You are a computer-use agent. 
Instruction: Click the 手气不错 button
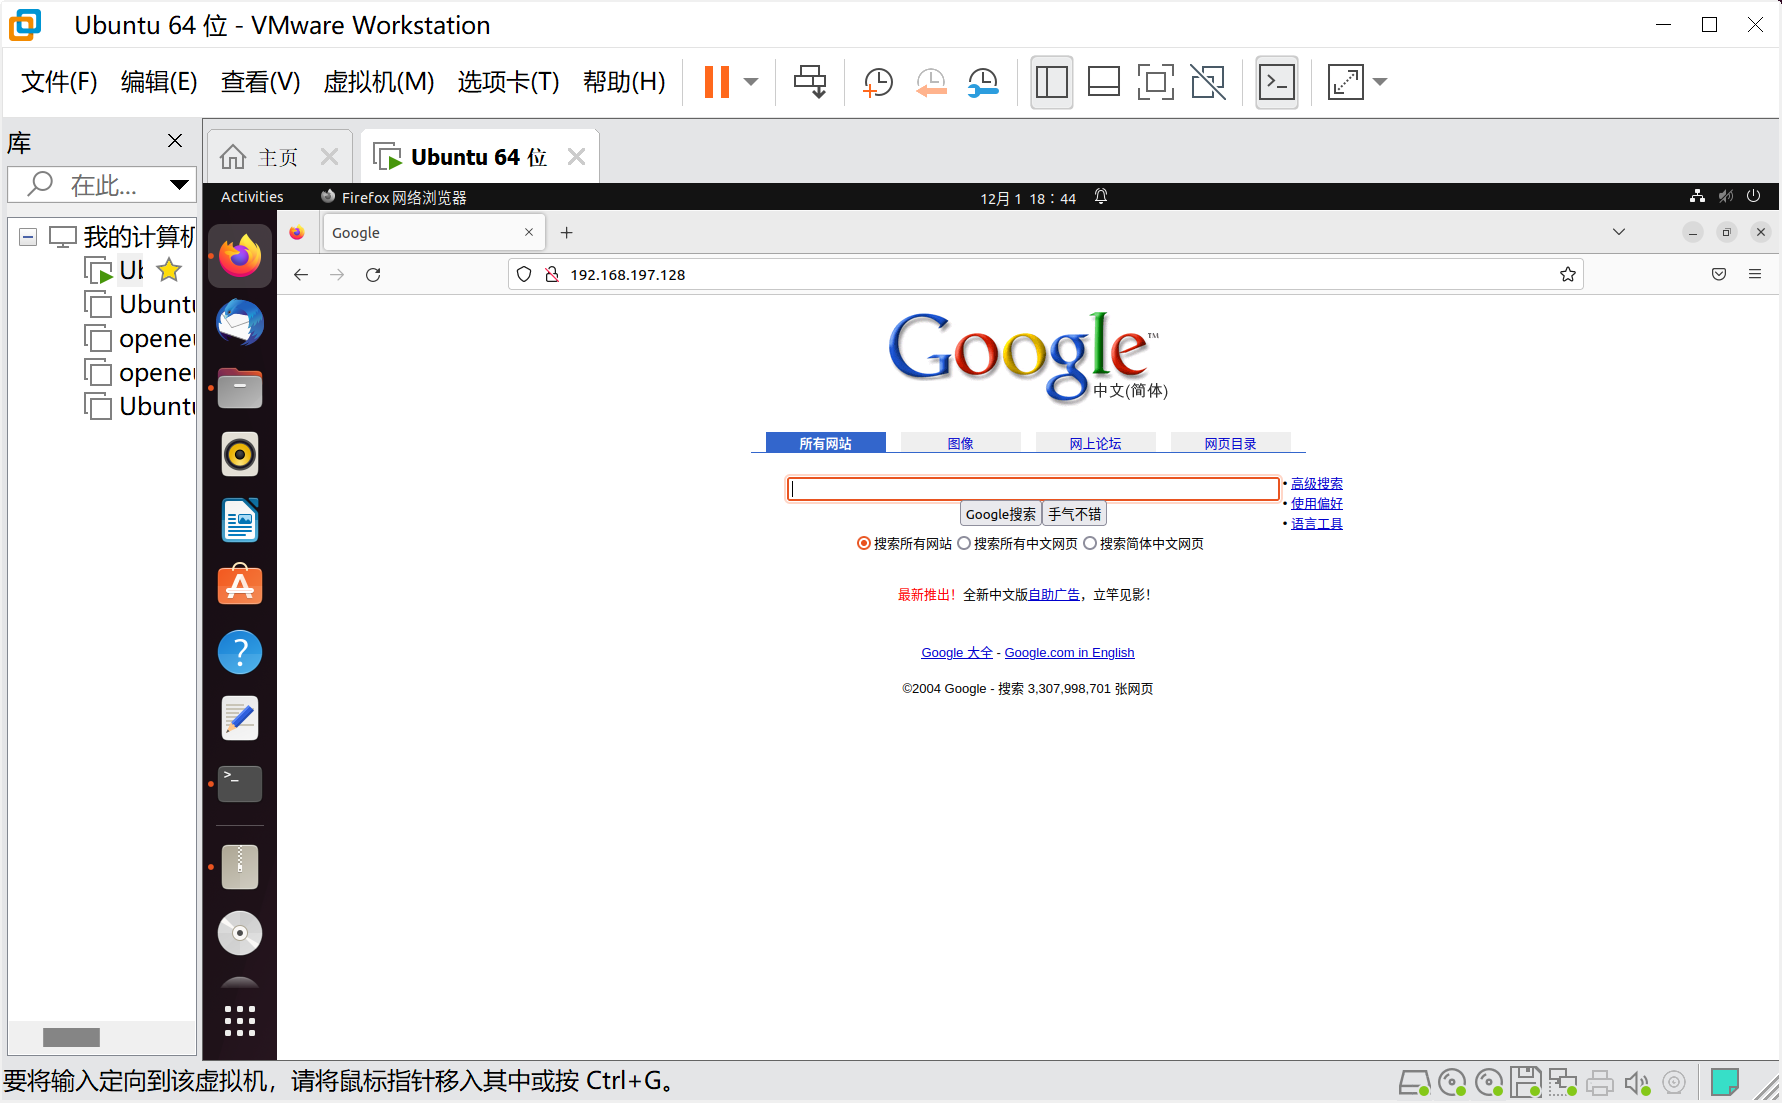(x=1074, y=514)
